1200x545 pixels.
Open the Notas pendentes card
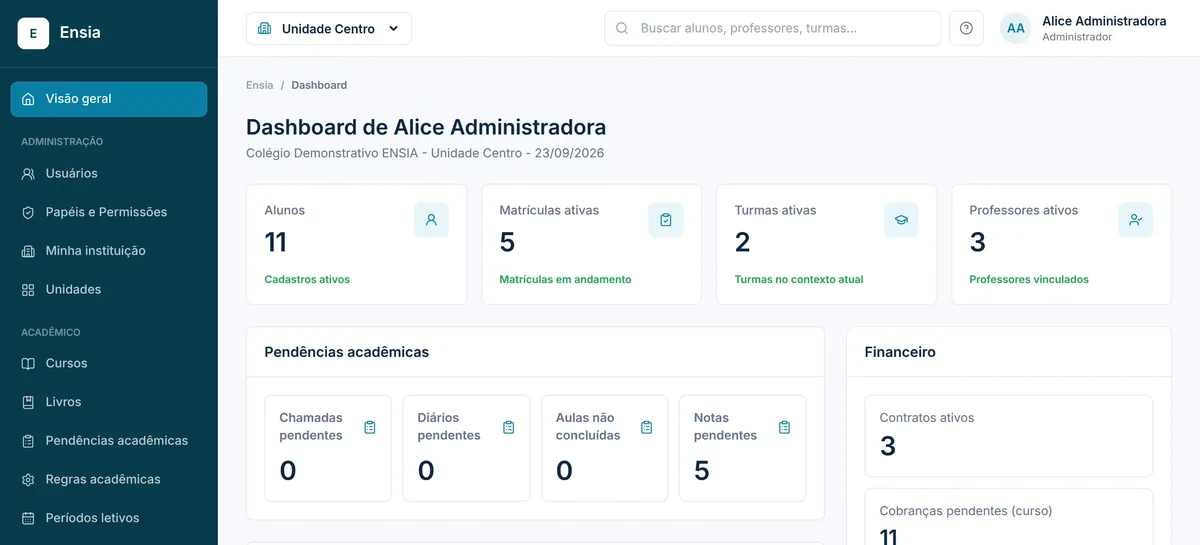click(742, 448)
